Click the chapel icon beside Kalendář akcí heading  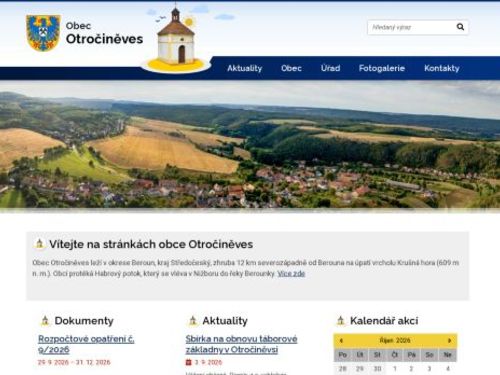point(340,321)
